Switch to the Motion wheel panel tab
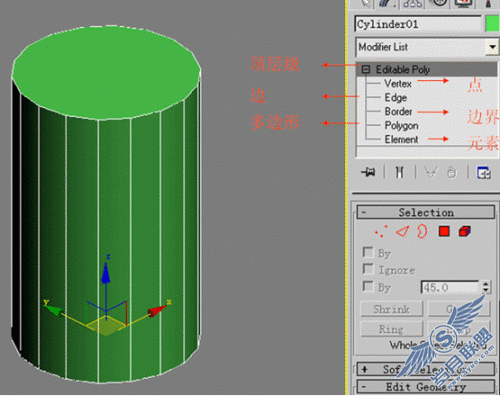The image size is (500, 396). pos(440,3)
